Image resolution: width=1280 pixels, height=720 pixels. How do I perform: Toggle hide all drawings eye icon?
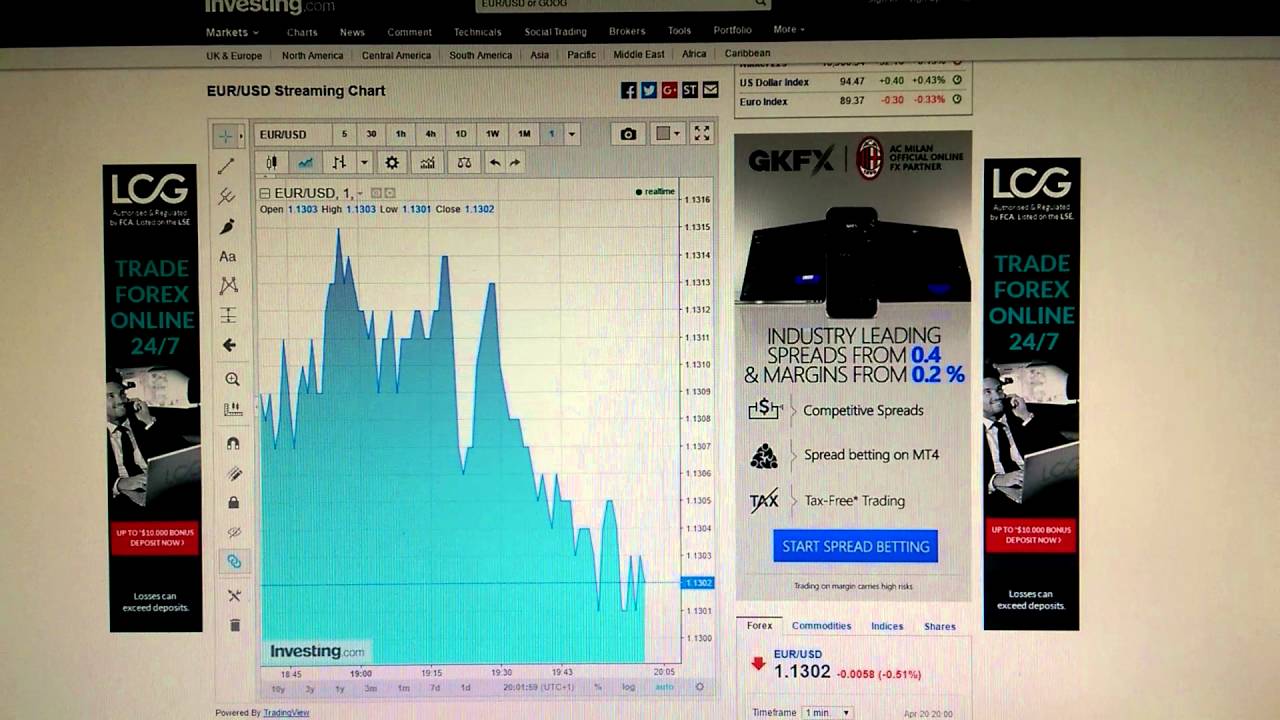pyautogui.click(x=234, y=532)
